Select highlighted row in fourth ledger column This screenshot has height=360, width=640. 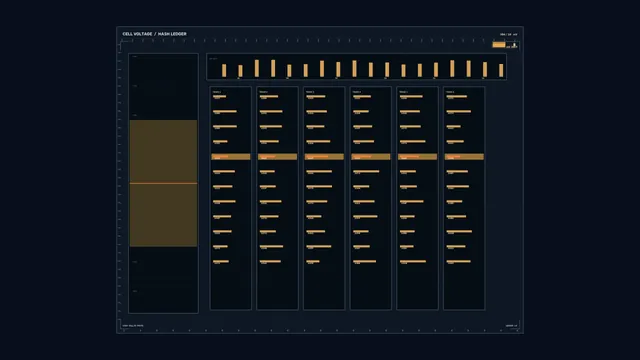click(371, 157)
